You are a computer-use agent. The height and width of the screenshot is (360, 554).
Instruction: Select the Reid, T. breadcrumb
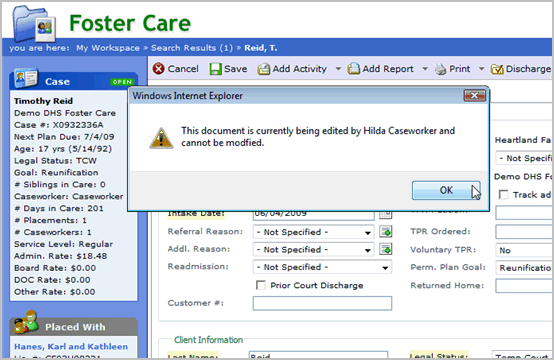point(261,48)
